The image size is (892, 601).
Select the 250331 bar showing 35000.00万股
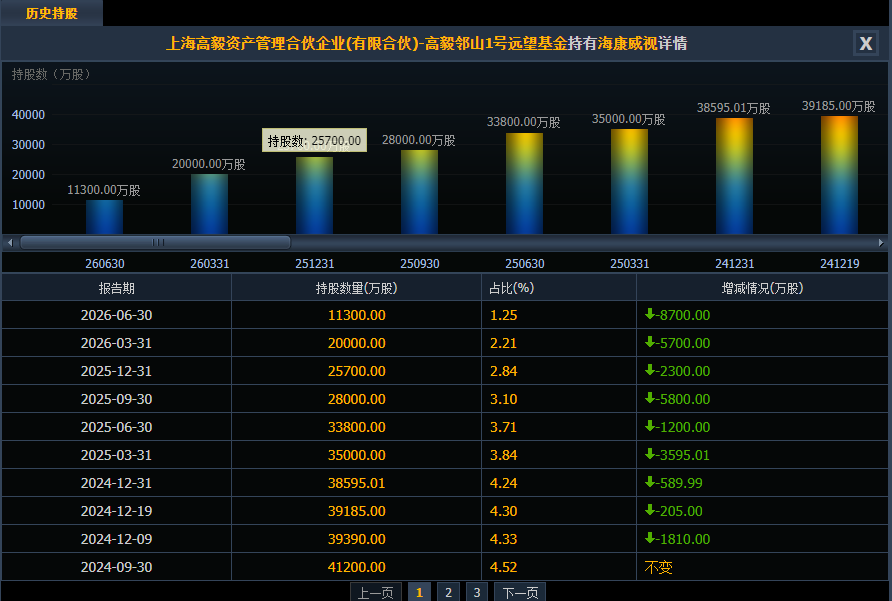point(629,182)
